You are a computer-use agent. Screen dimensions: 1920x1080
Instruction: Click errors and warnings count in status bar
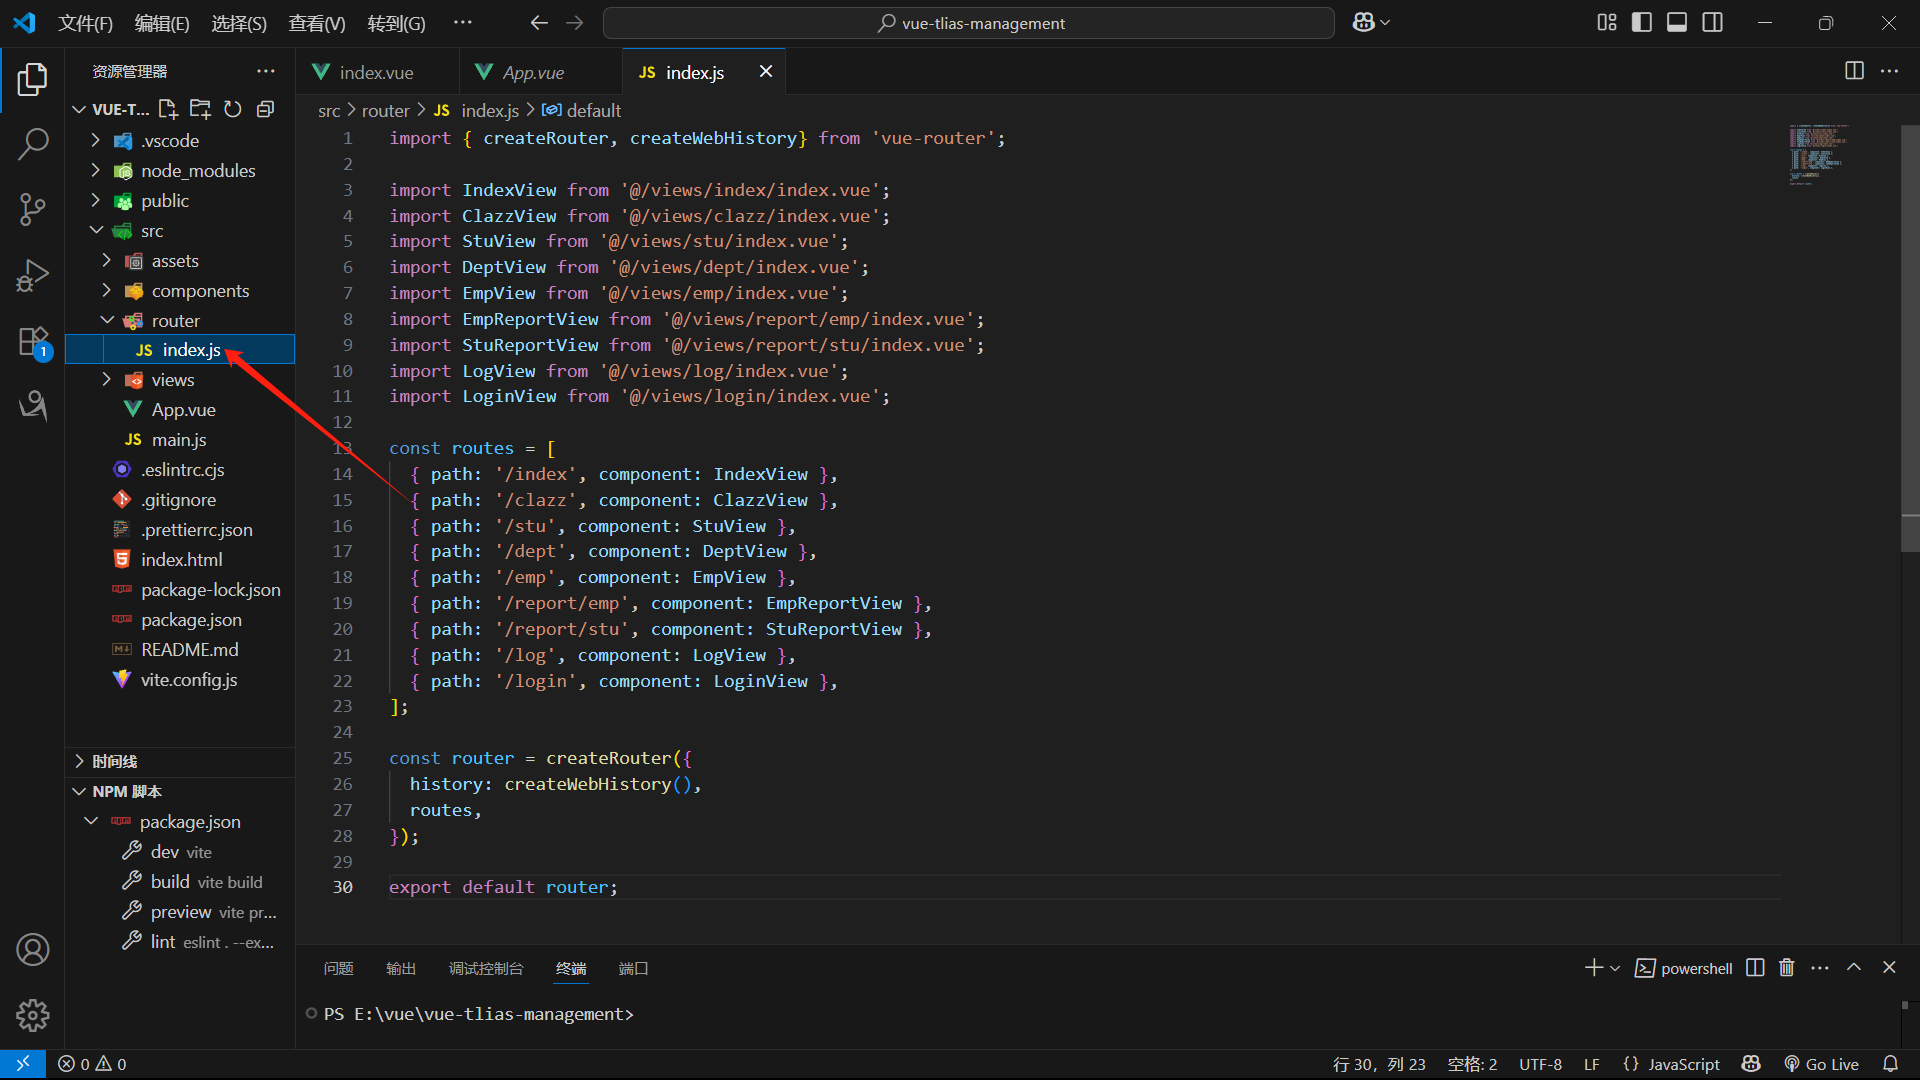(92, 1064)
